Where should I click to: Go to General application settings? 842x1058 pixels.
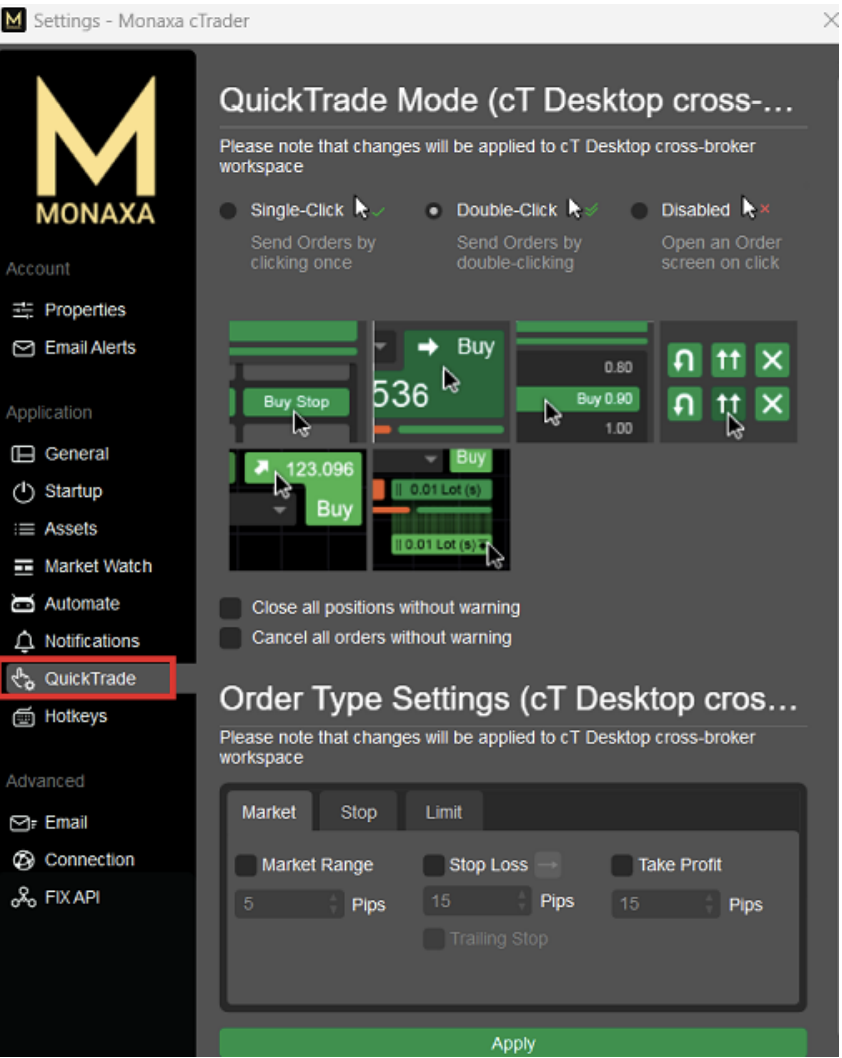pyautogui.click(x=76, y=454)
